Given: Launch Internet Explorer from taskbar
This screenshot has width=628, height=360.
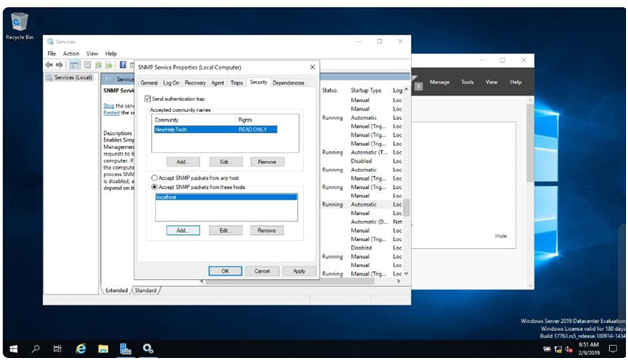Looking at the screenshot, I should (81, 349).
